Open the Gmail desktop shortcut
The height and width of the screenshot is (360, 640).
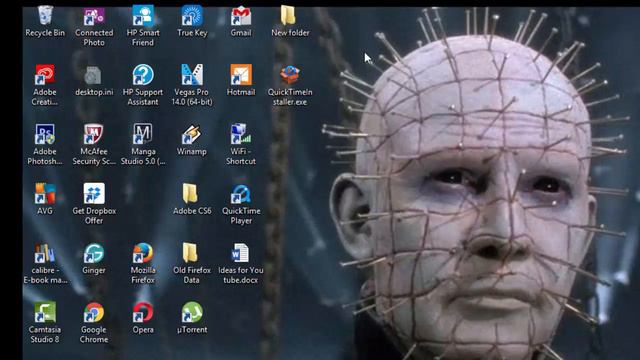click(x=241, y=16)
